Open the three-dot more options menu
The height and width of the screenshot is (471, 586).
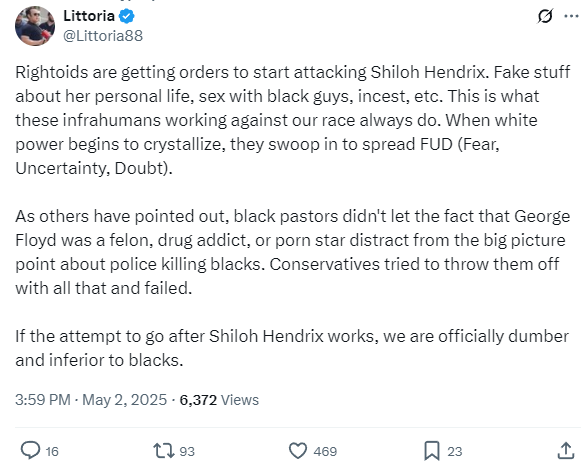click(x=571, y=16)
